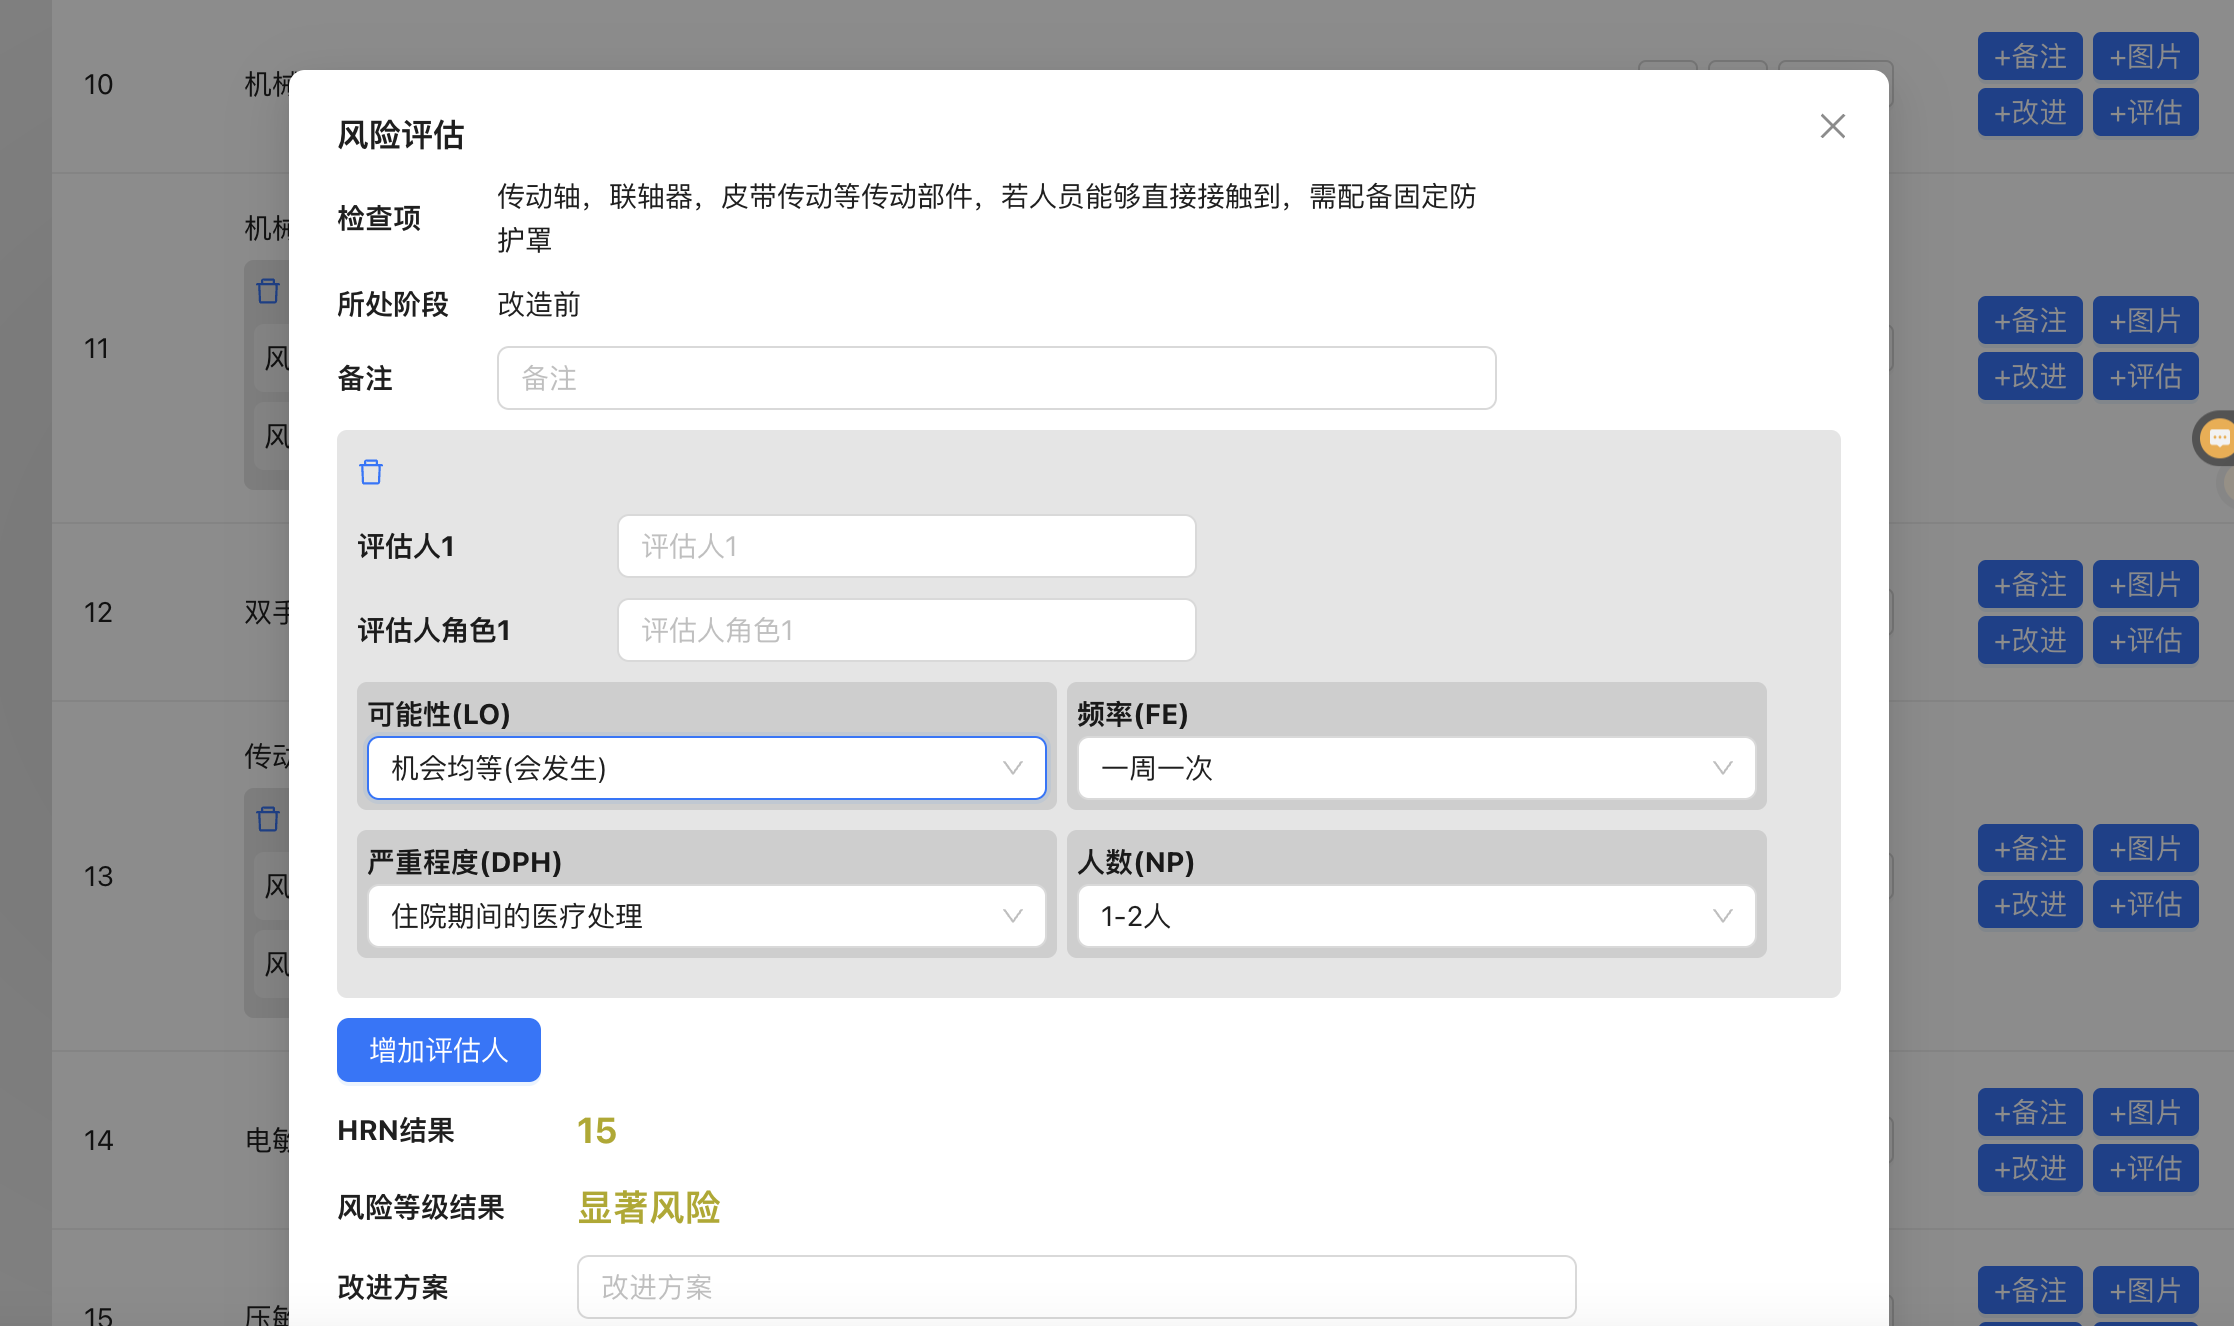Expand the 人数(NP) dropdown
The width and height of the screenshot is (2234, 1326).
1416,916
